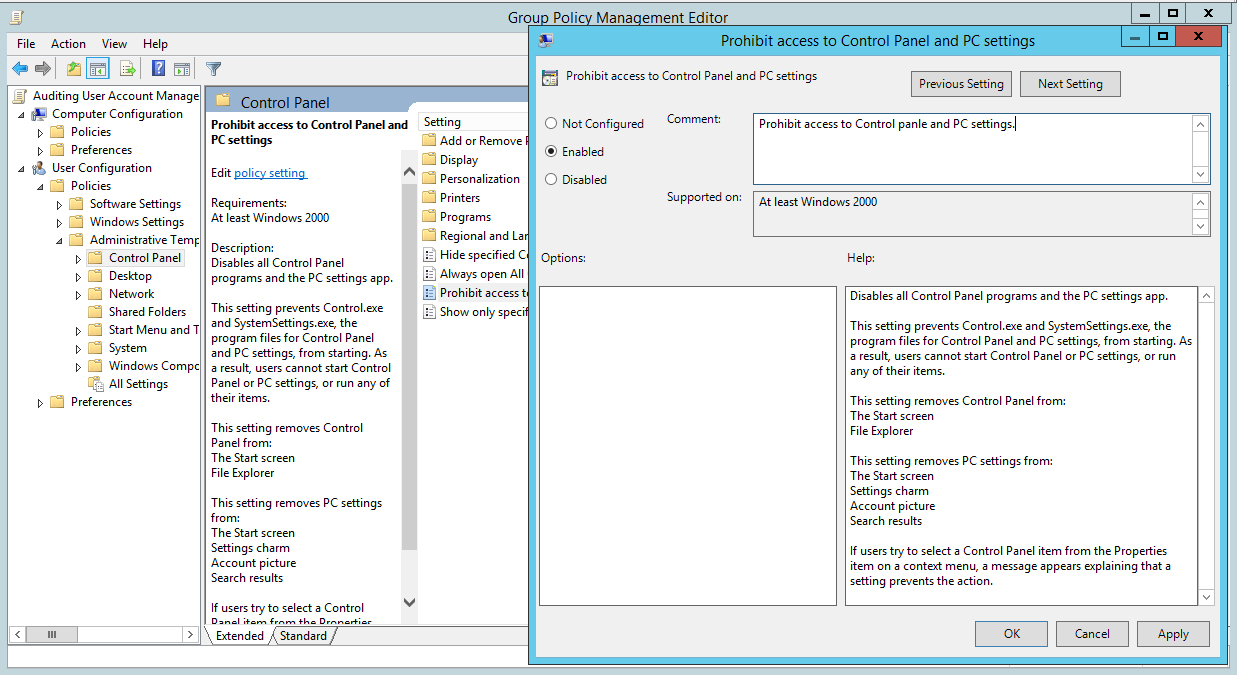The height and width of the screenshot is (675, 1237).
Task: Click inside the Comment text box
Action: (x=972, y=148)
